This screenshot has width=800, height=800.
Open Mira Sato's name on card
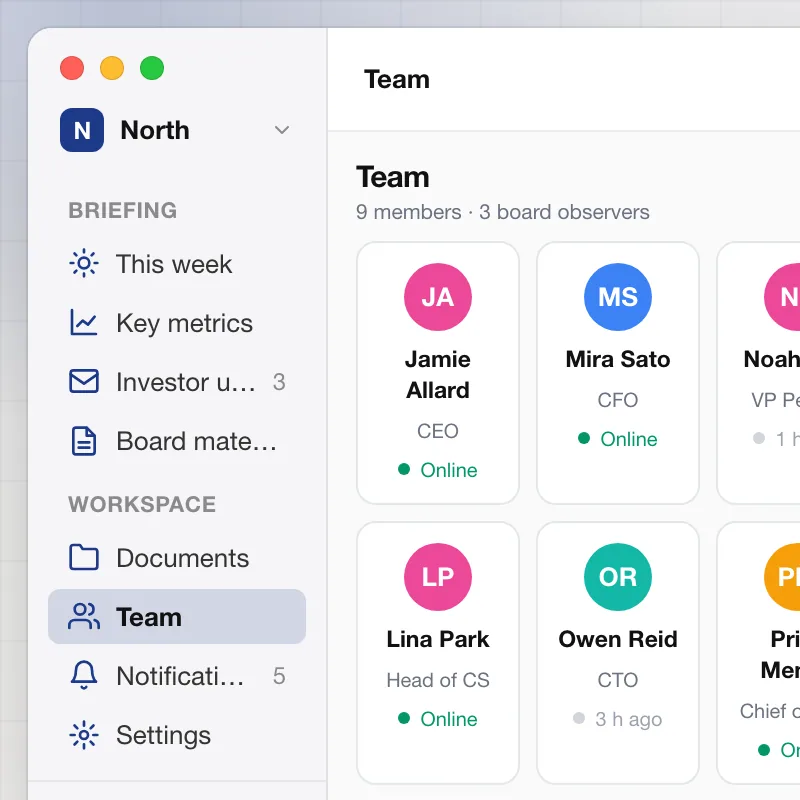[617, 359]
